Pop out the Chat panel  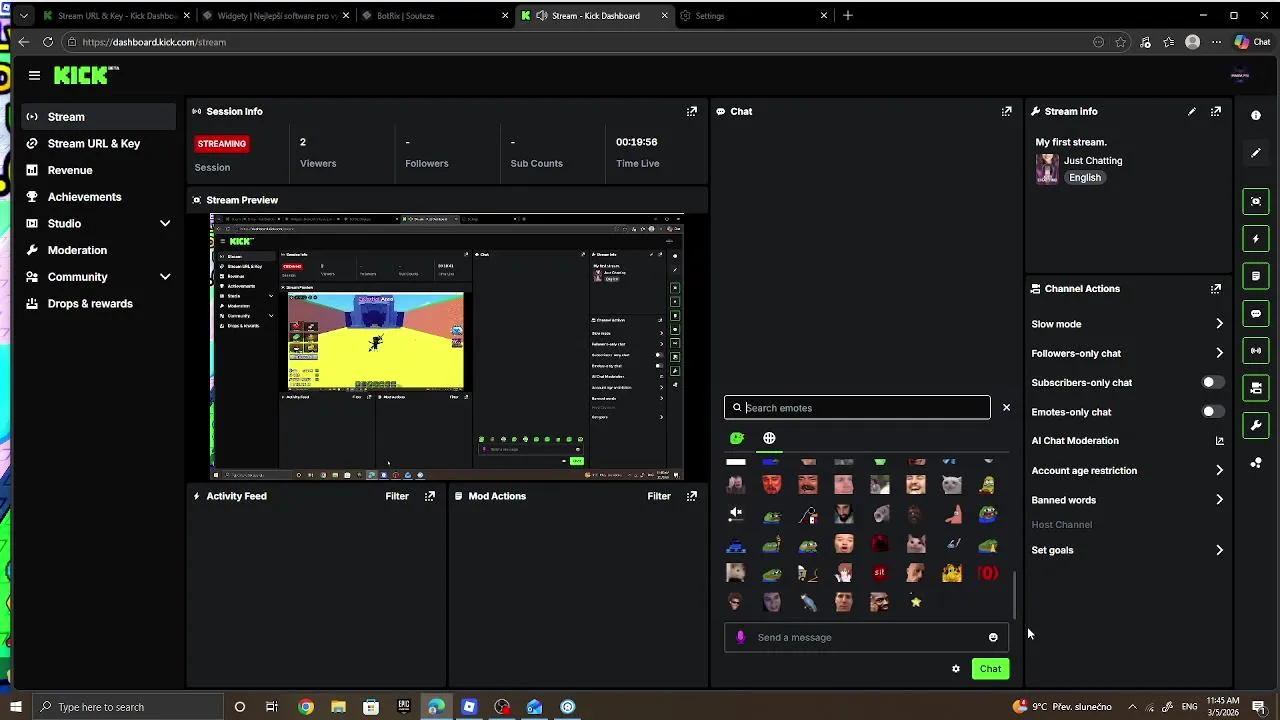(x=1006, y=111)
